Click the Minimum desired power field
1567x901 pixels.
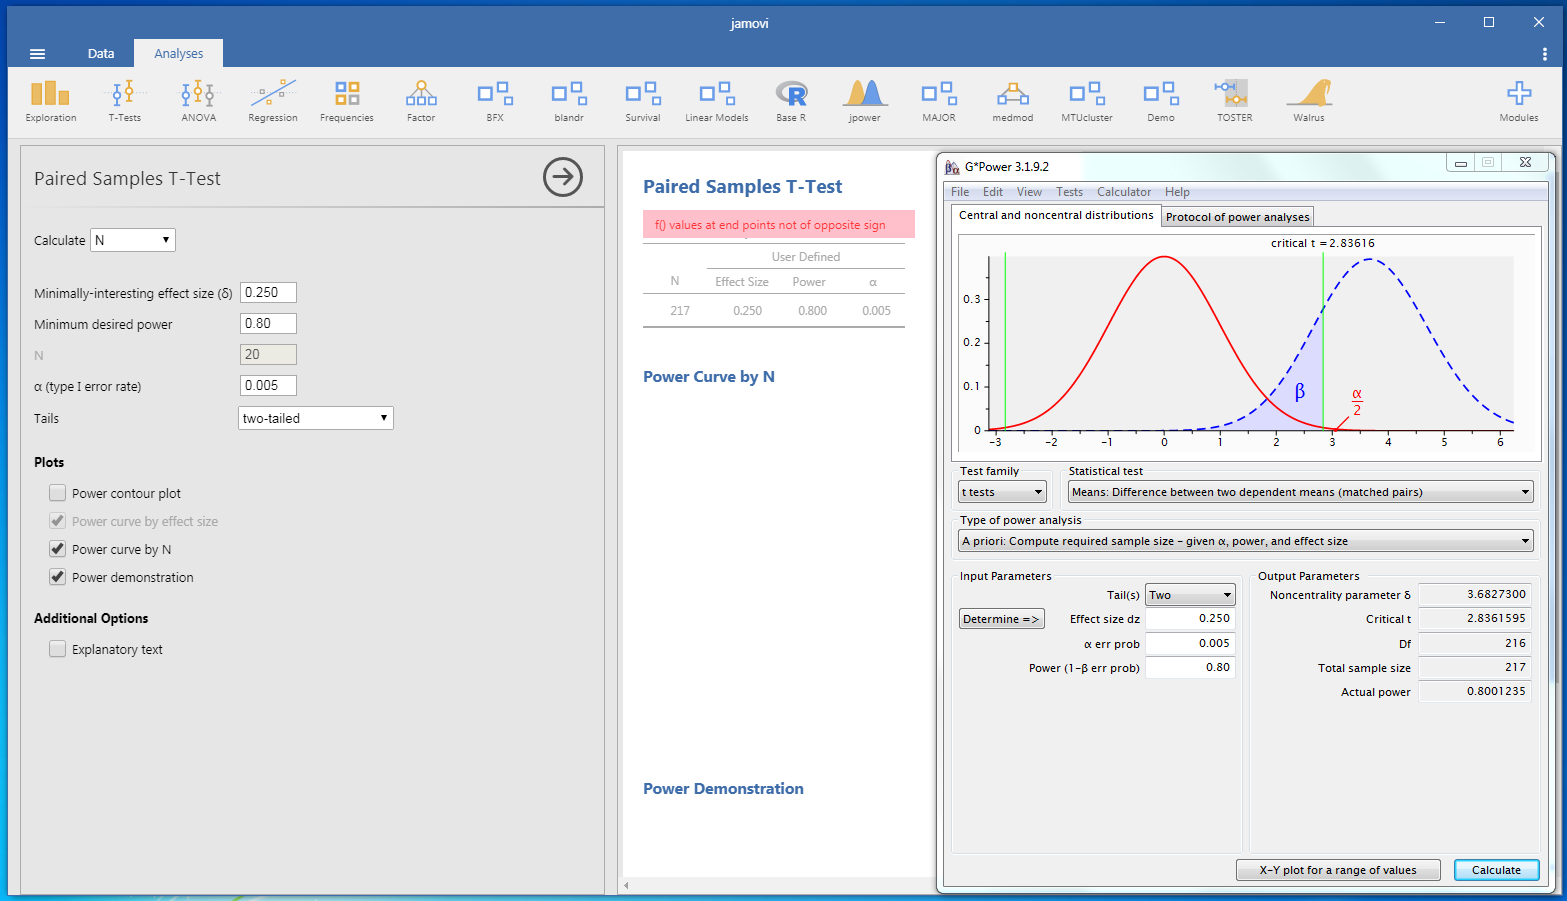(x=268, y=324)
